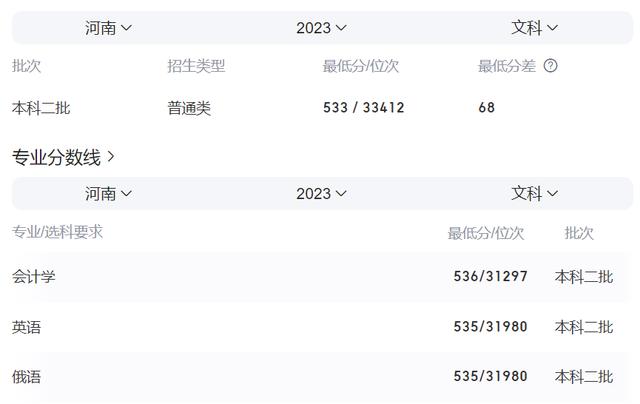Image resolution: width=640 pixels, height=404 pixels.
Task: Click the 533 / 33412 minimum score value
Action: [363, 108]
